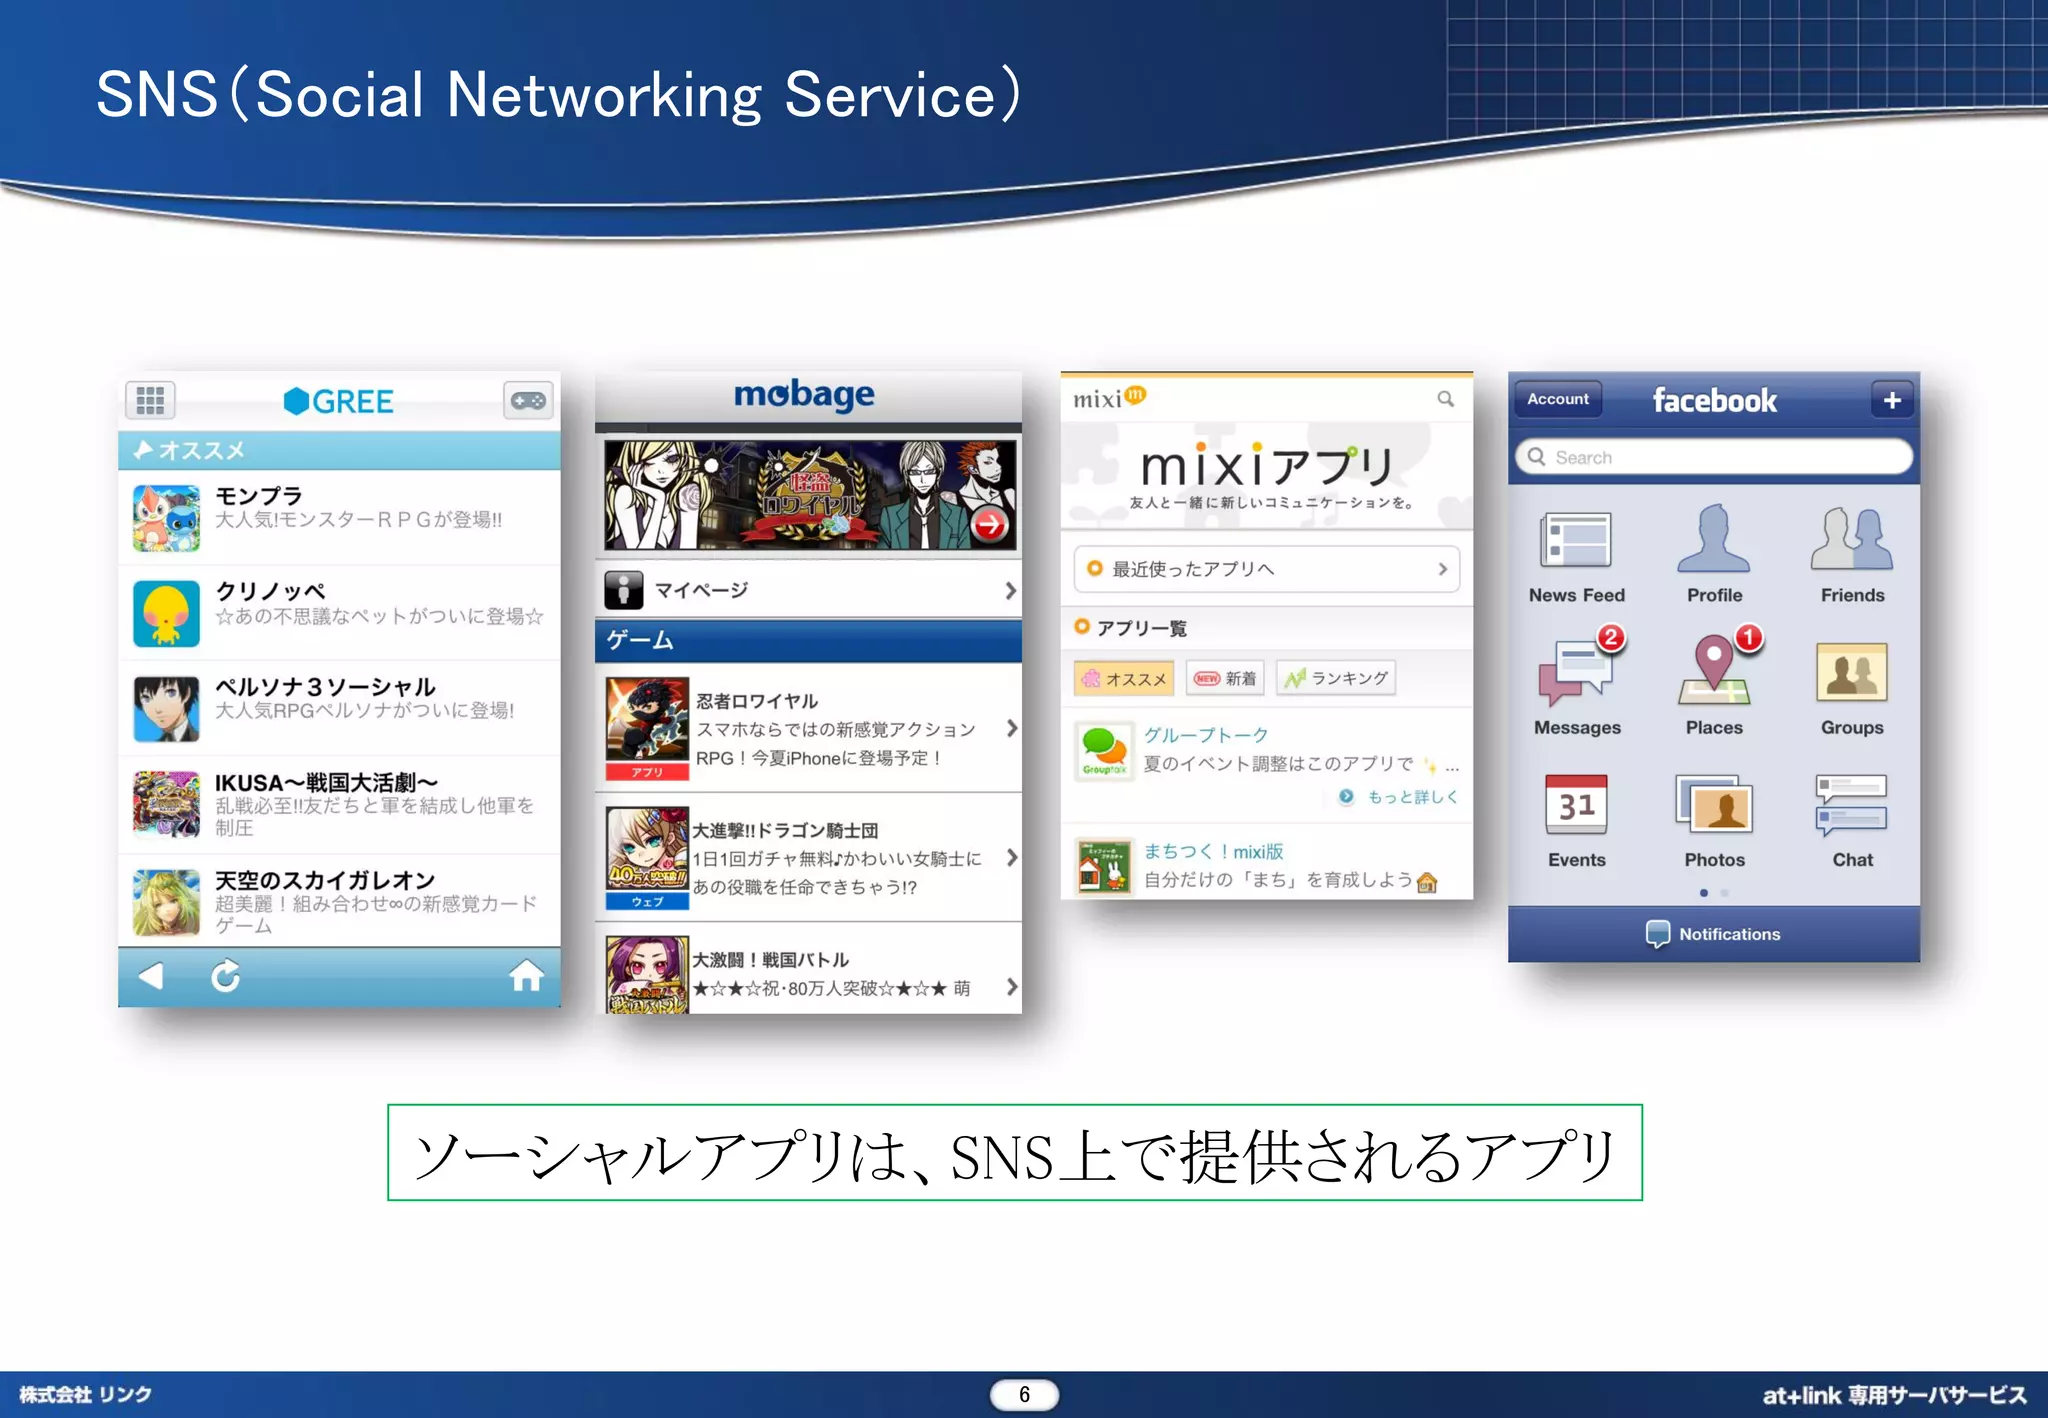Viewport: 2048px width, 1418px height.
Task: Open facebook Chat icon
Action: pyautogui.click(x=1851, y=805)
